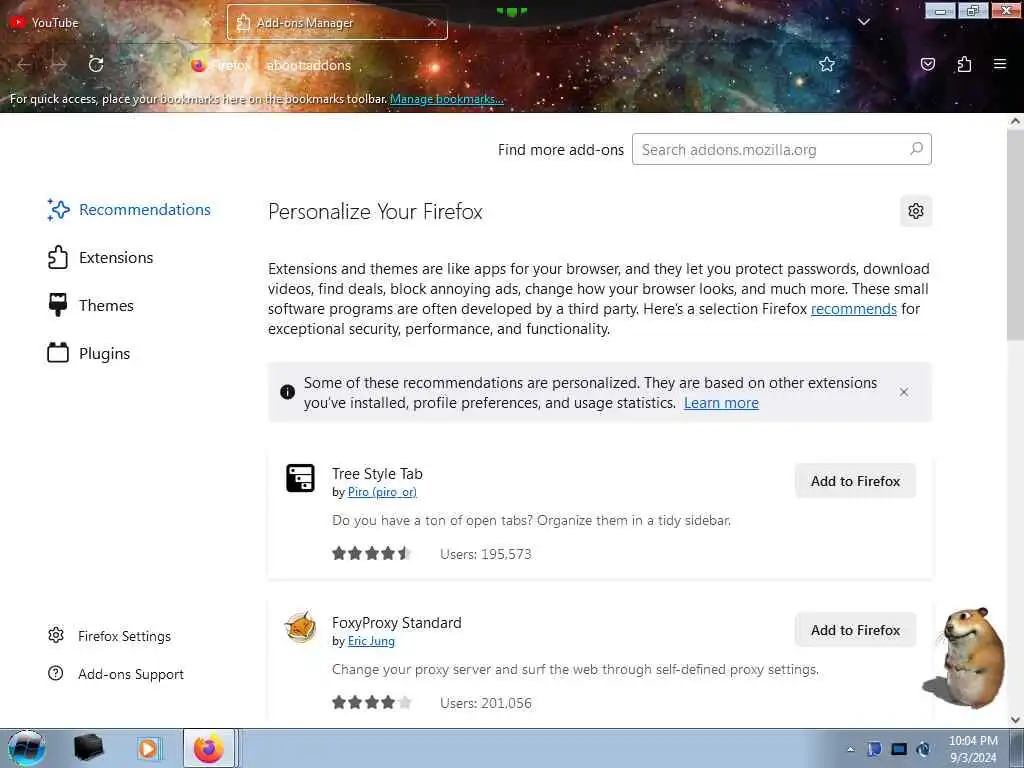Show hidden system tray icons
Image resolution: width=1024 pixels, height=768 pixels.
tap(850, 749)
